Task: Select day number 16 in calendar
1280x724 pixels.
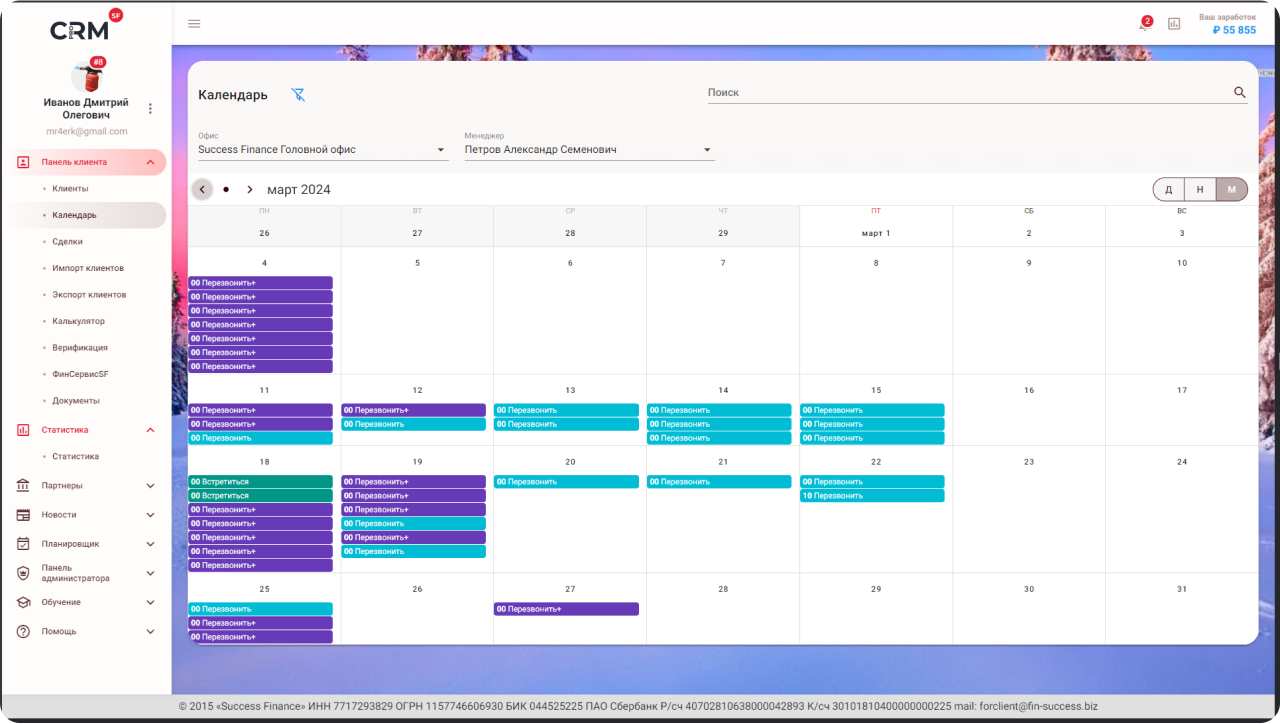Action: pos(1029,390)
